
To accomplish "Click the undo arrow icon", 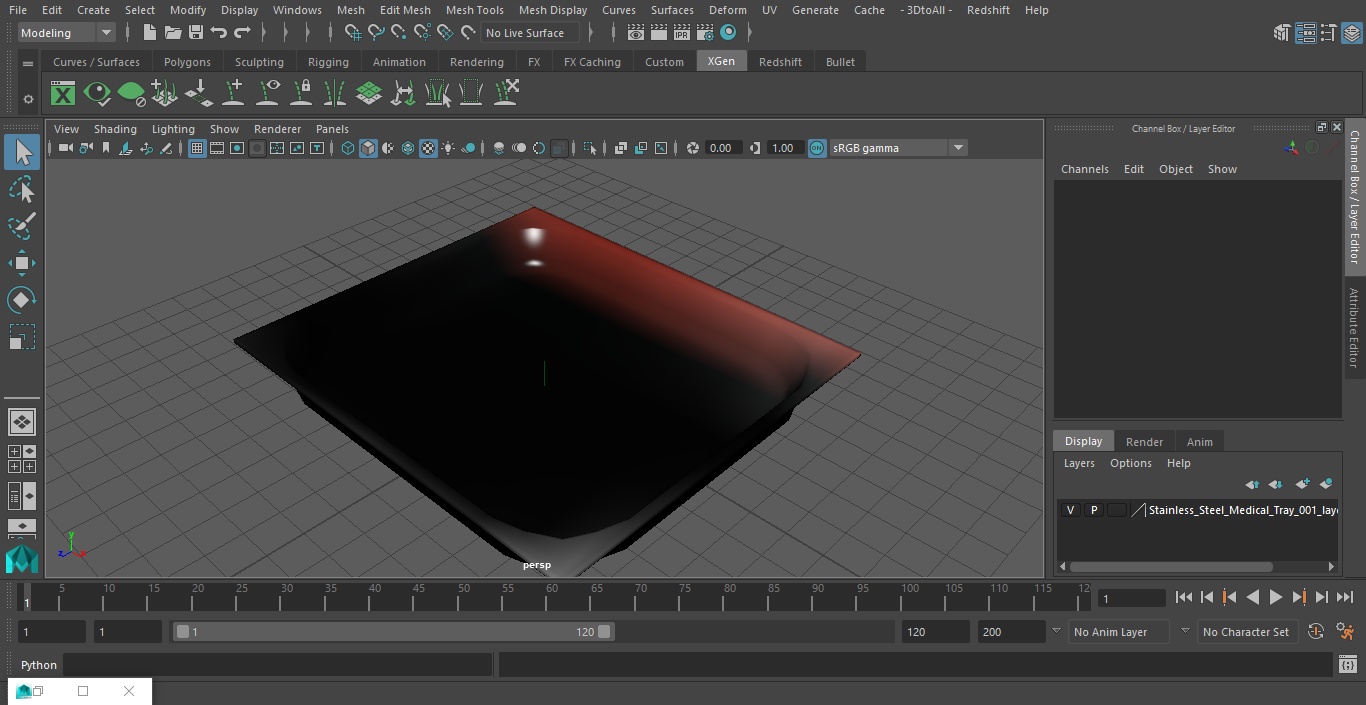I will click(x=218, y=33).
